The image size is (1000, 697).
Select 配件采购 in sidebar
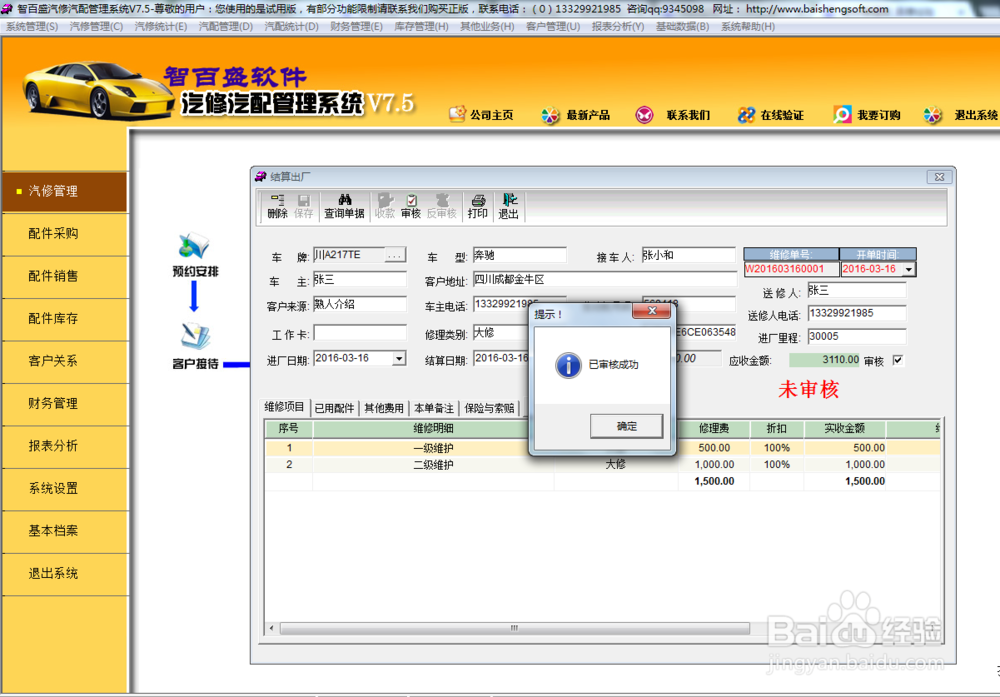pyautogui.click(x=64, y=234)
